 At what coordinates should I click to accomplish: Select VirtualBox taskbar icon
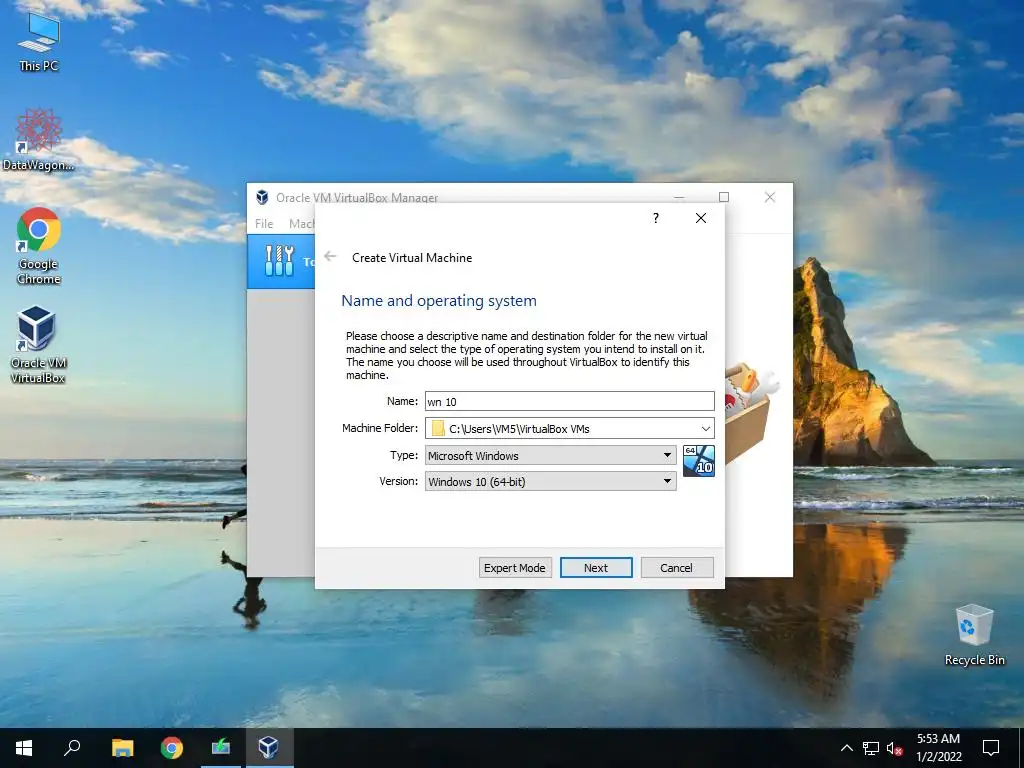[x=268, y=748]
